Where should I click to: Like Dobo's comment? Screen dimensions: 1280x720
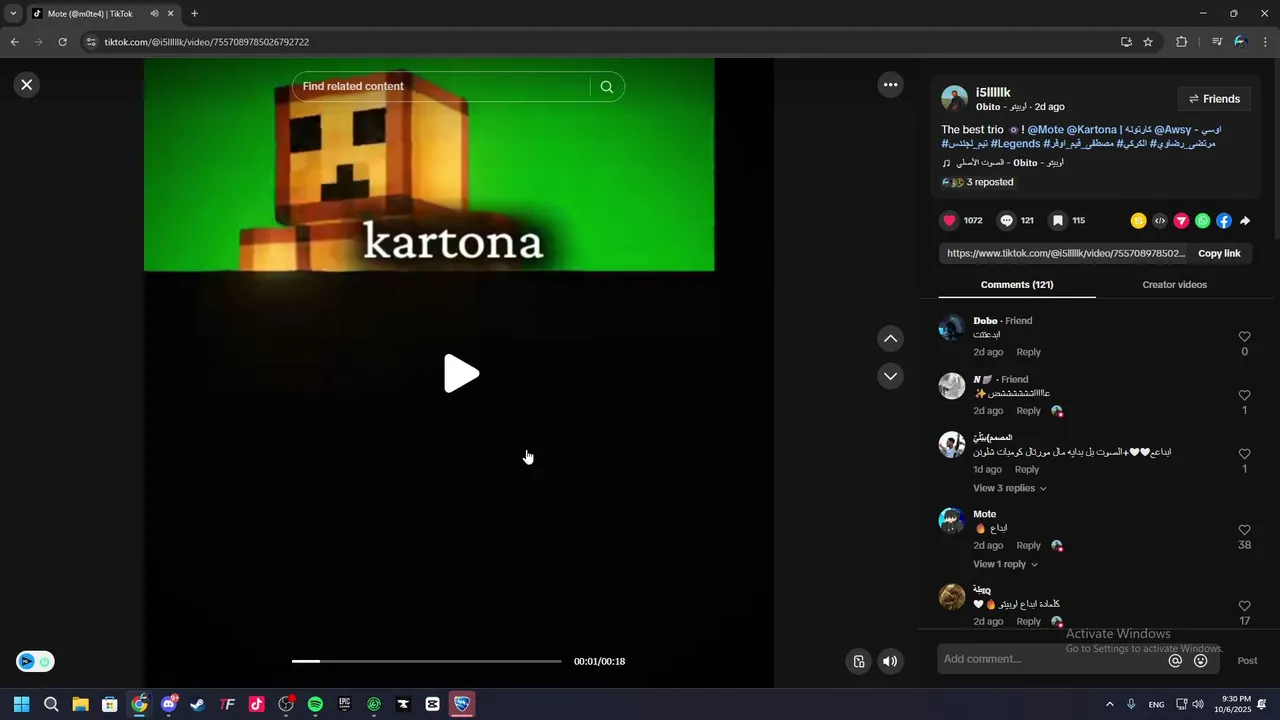pos(1244,337)
